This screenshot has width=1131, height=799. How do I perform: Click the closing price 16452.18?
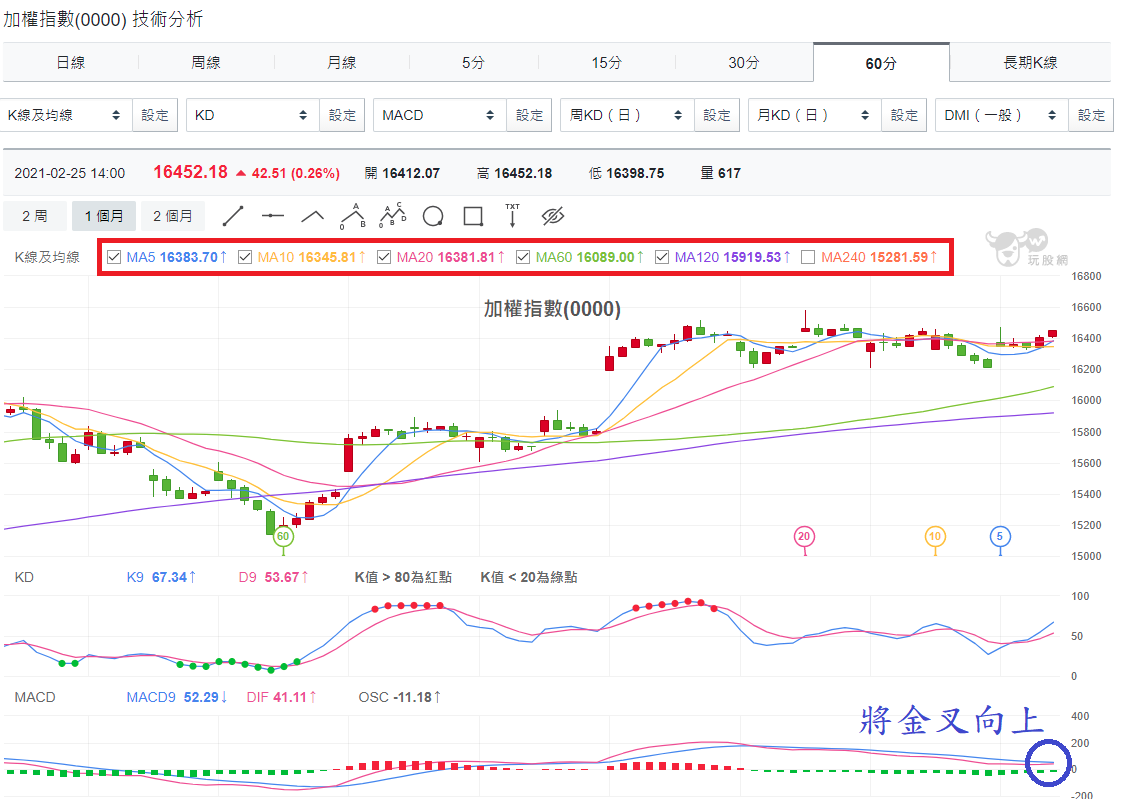tap(190, 172)
